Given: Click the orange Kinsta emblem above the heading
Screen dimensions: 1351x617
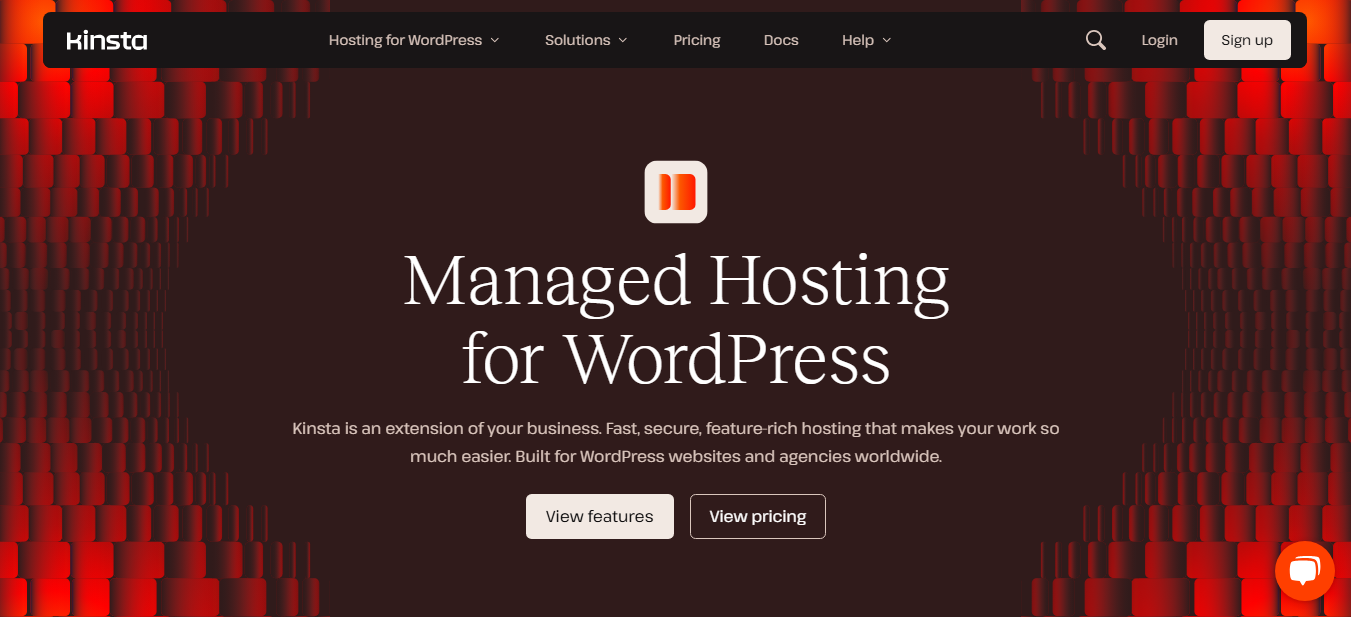Looking at the screenshot, I should pos(676,192).
